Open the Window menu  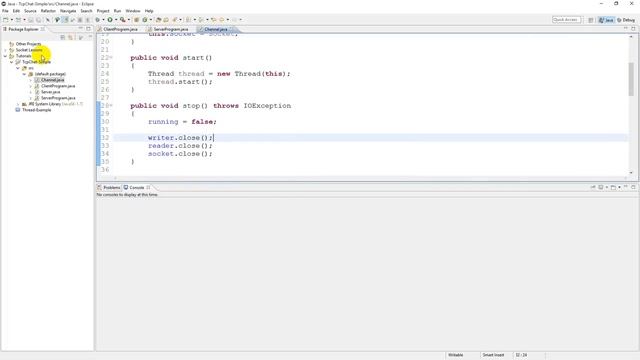coord(133,11)
